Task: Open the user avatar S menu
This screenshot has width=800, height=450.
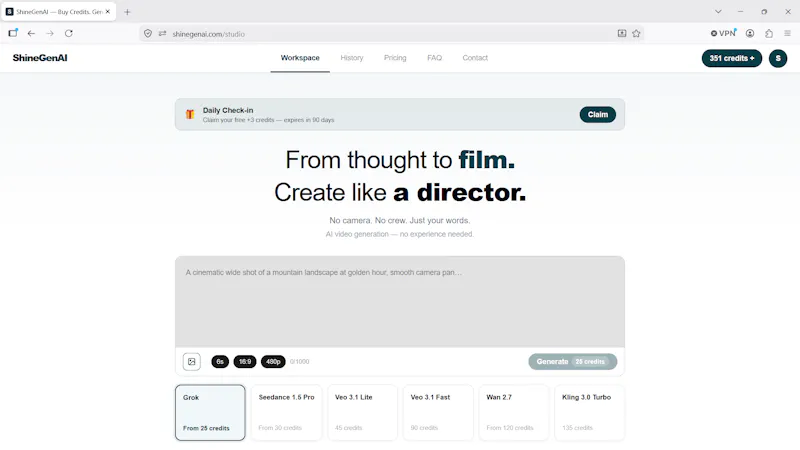Action: point(778,58)
